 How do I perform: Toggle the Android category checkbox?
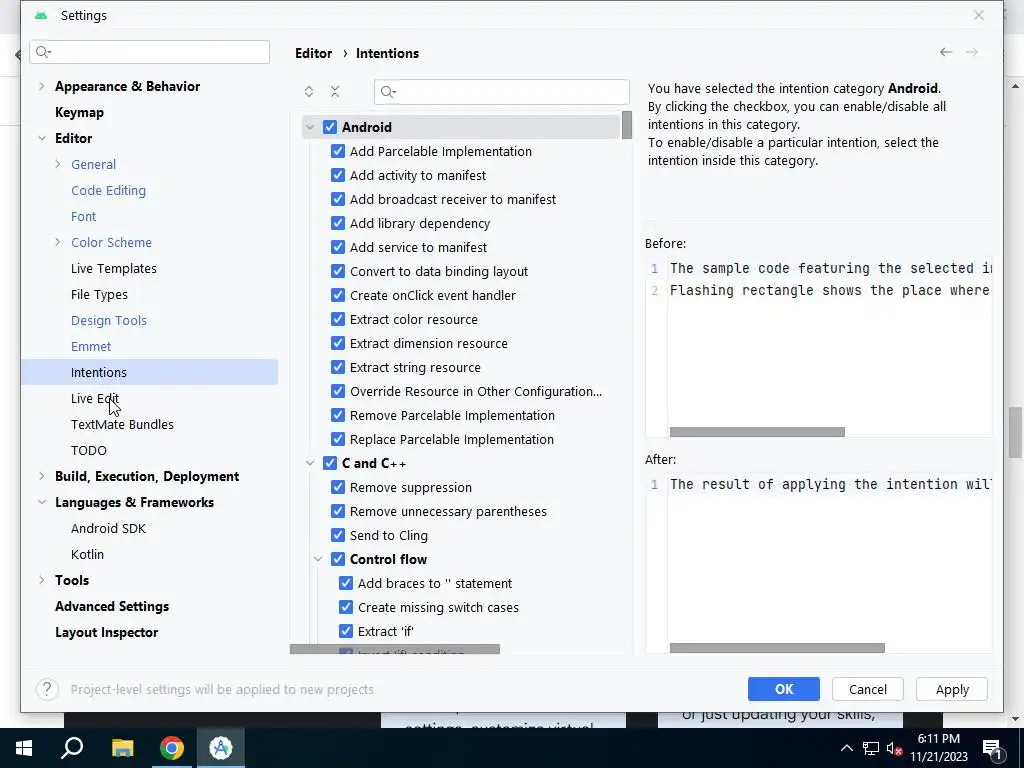pos(330,127)
